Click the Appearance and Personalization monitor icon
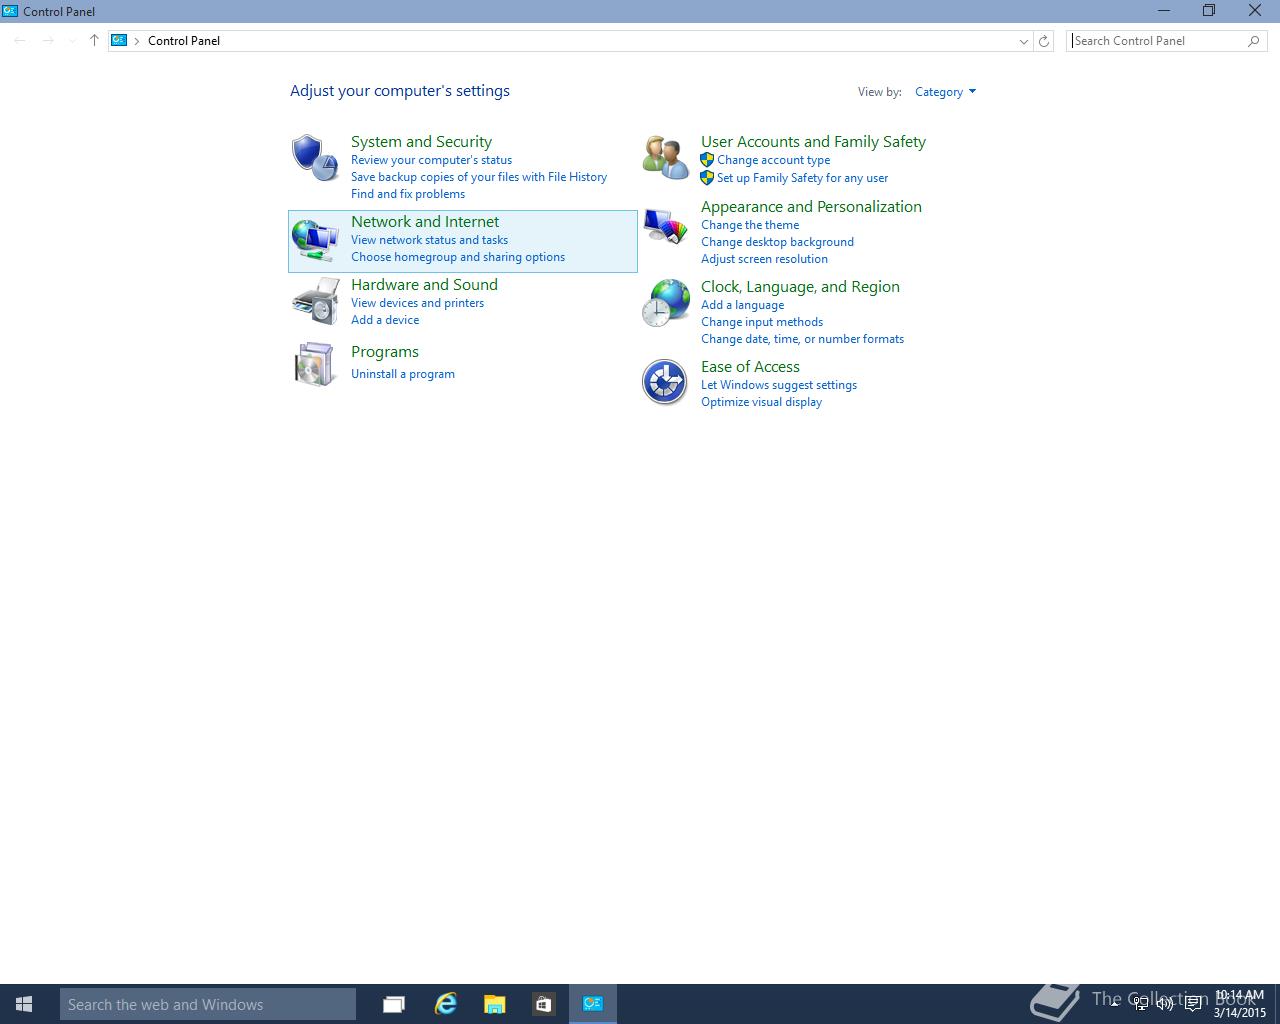The height and width of the screenshot is (1024, 1280). click(x=665, y=226)
